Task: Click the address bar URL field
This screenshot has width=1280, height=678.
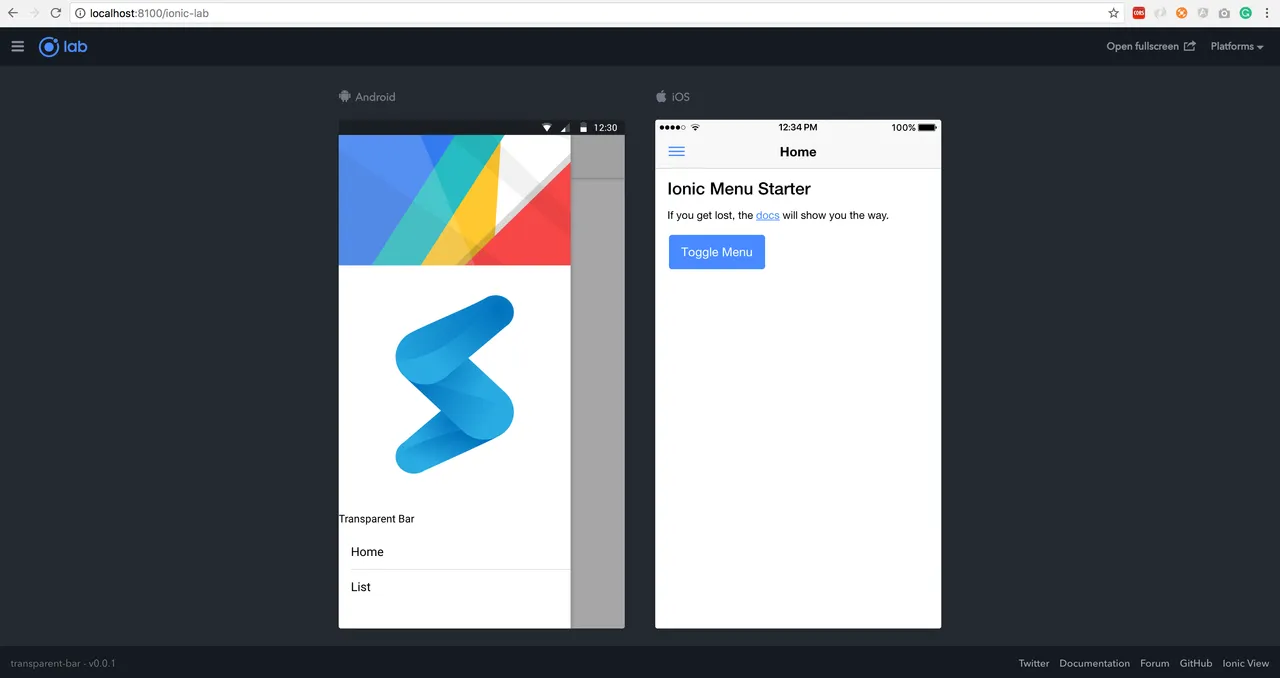Action: (x=590, y=13)
